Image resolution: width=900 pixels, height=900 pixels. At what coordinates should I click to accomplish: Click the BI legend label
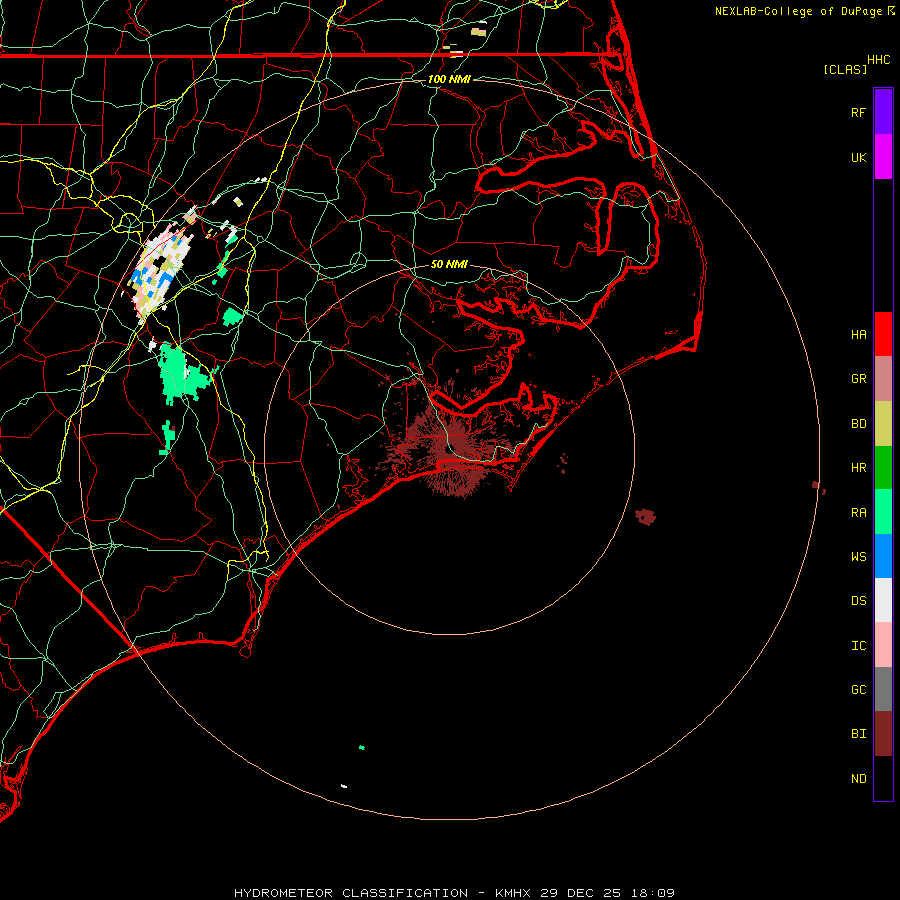coord(858,734)
